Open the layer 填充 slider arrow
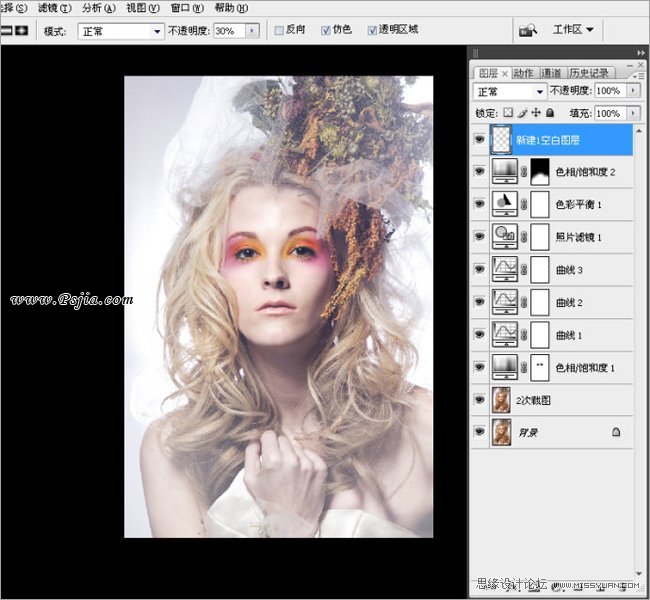The height and width of the screenshot is (600, 650). (x=633, y=114)
